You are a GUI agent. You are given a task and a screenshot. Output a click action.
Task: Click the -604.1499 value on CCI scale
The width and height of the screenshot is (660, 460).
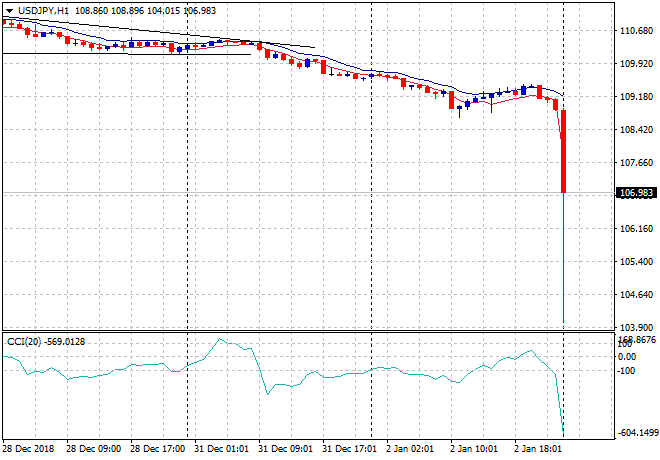coord(638,433)
